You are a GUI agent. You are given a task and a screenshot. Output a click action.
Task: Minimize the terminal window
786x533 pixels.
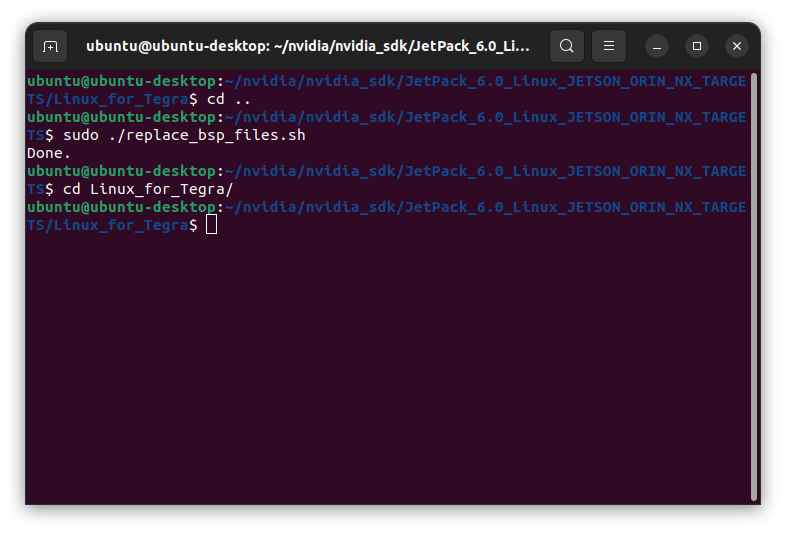657,47
